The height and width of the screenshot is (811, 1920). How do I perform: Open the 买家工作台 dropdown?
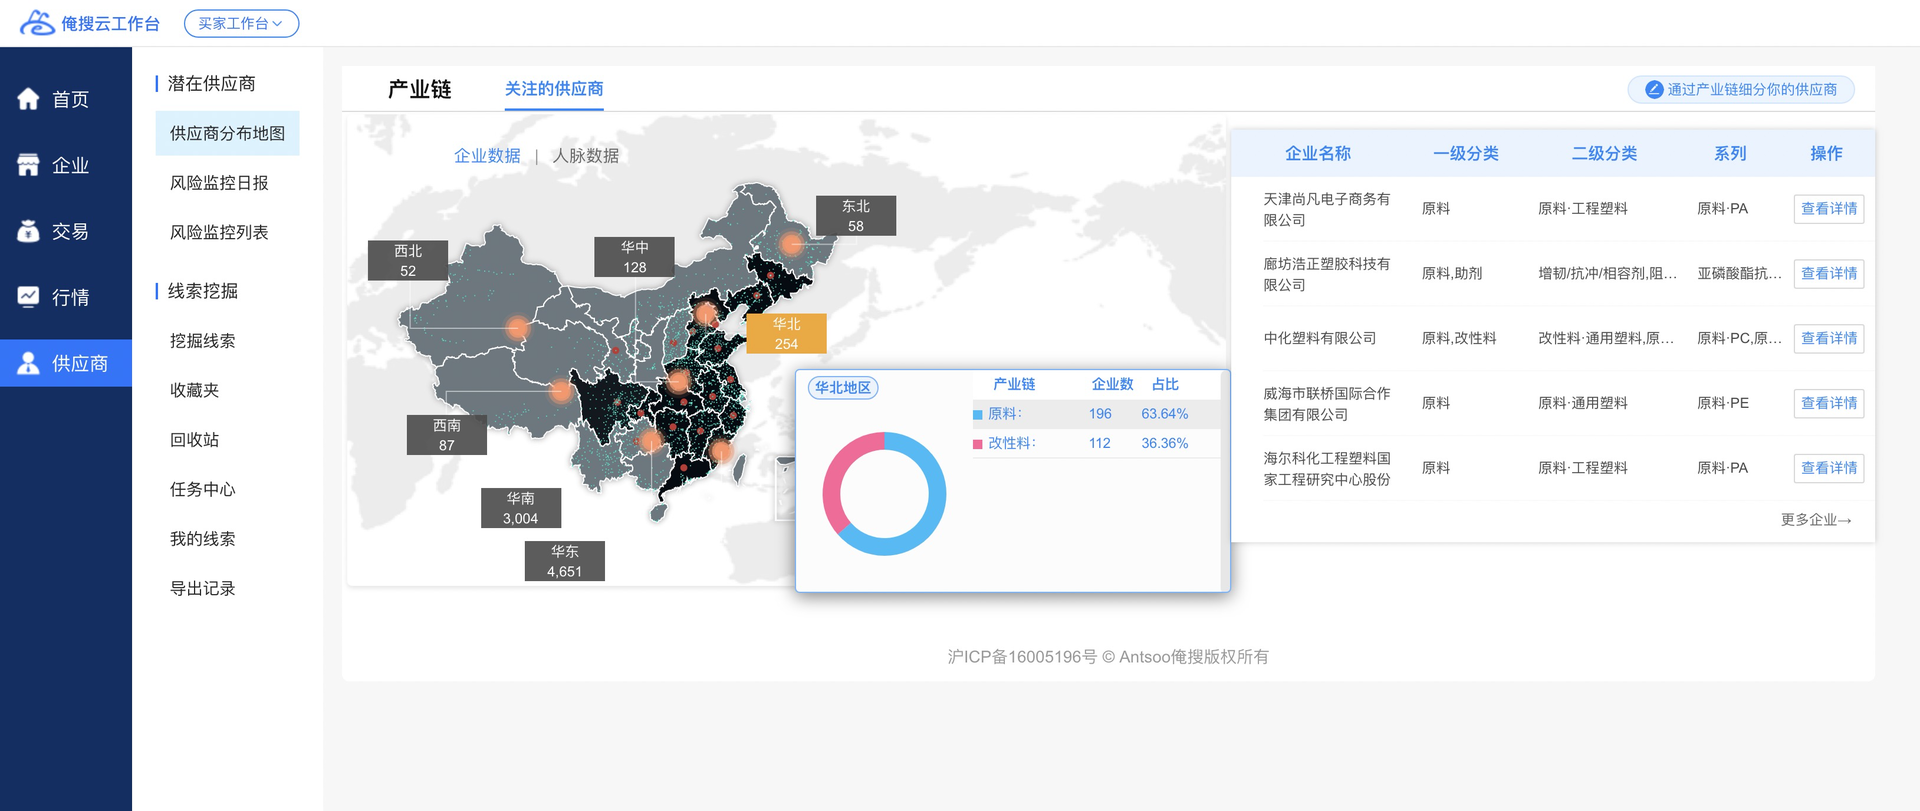click(241, 23)
